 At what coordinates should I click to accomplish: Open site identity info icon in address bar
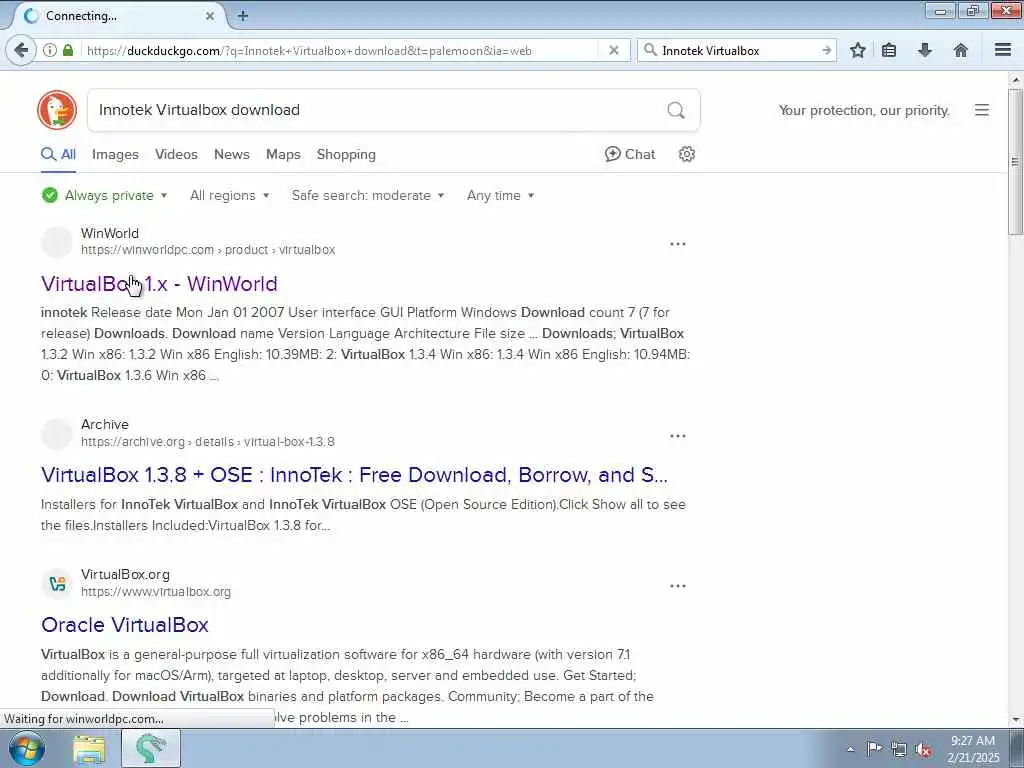50,50
